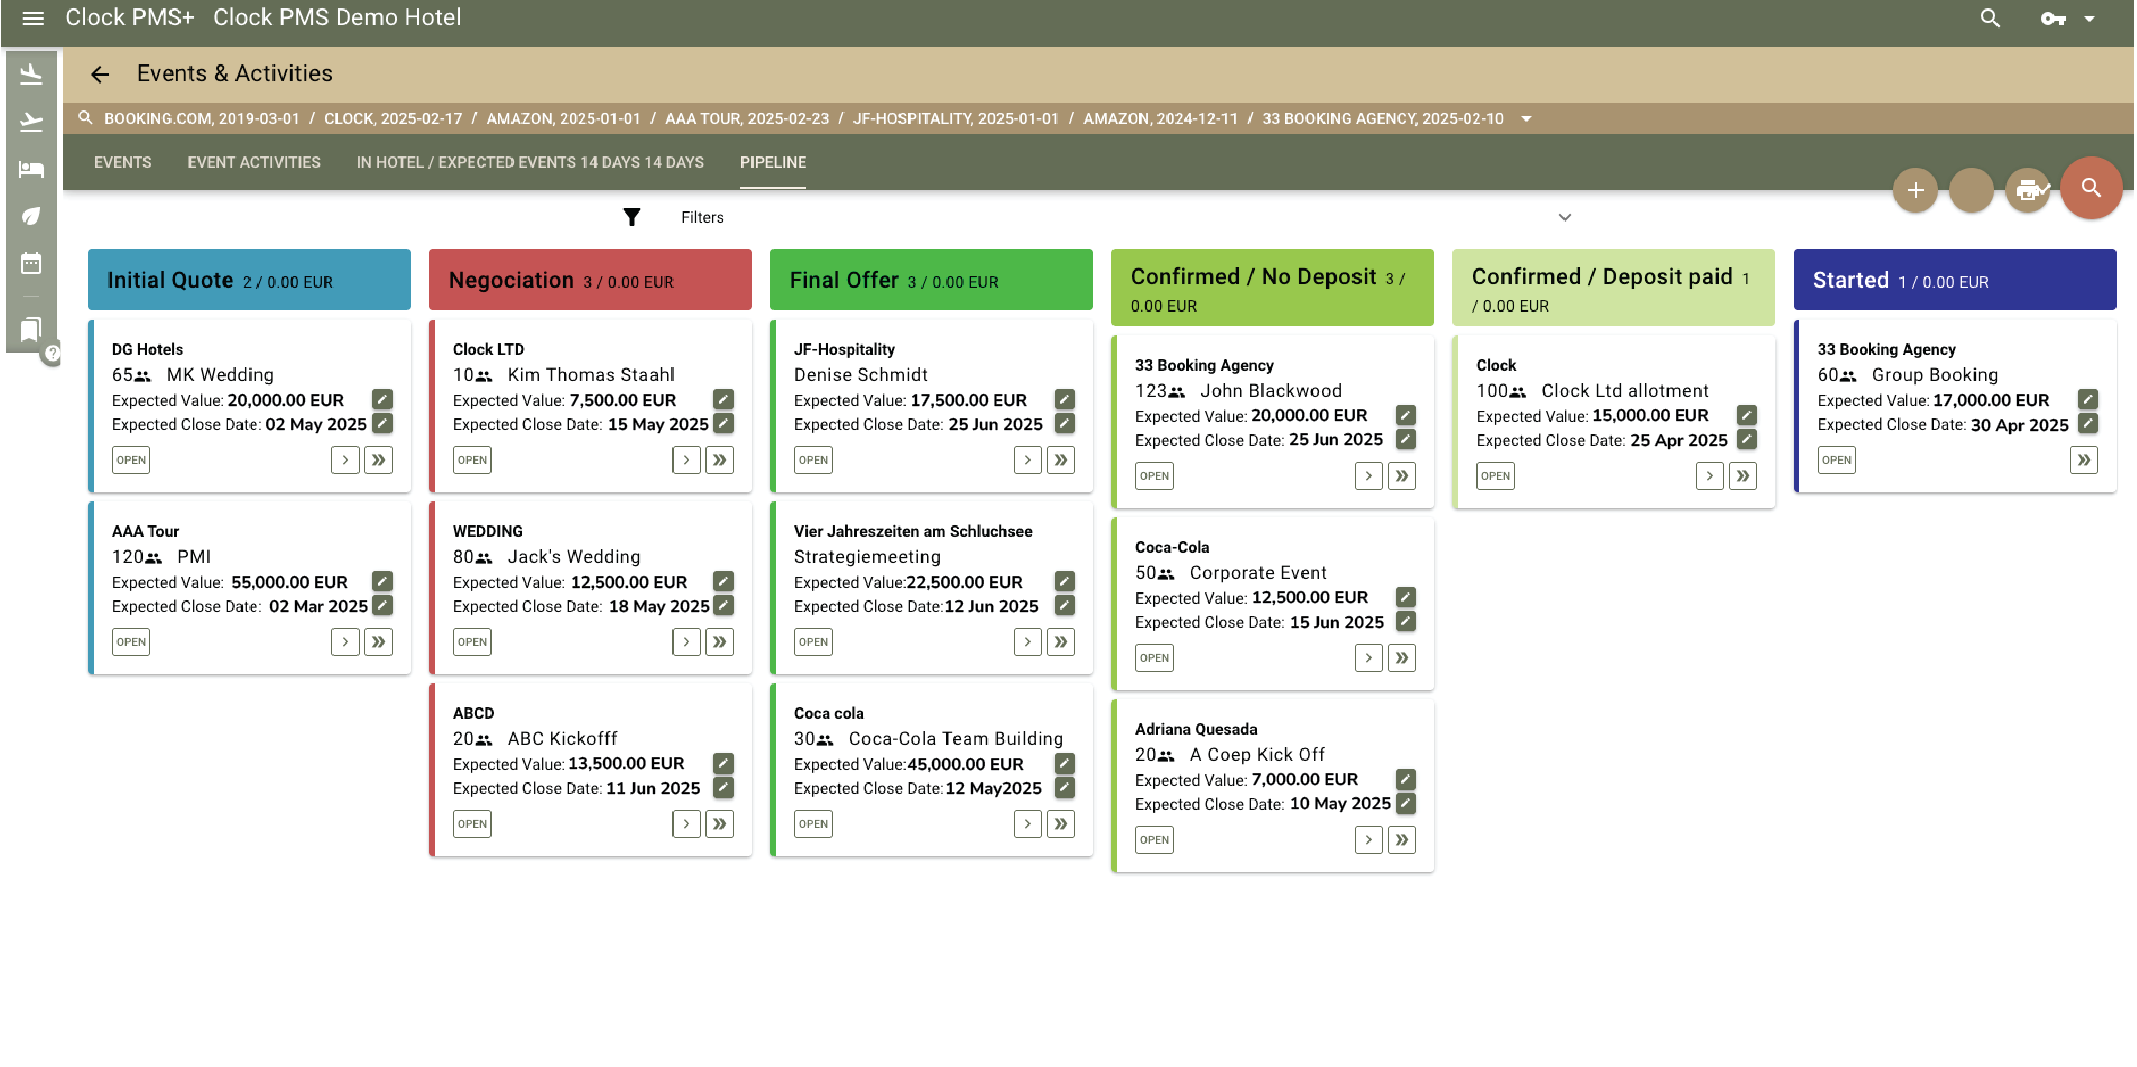The width and height of the screenshot is (2137, 1067).
Task: Fast-forward Group Booking with double arrow
Action: pos(2083,460)
